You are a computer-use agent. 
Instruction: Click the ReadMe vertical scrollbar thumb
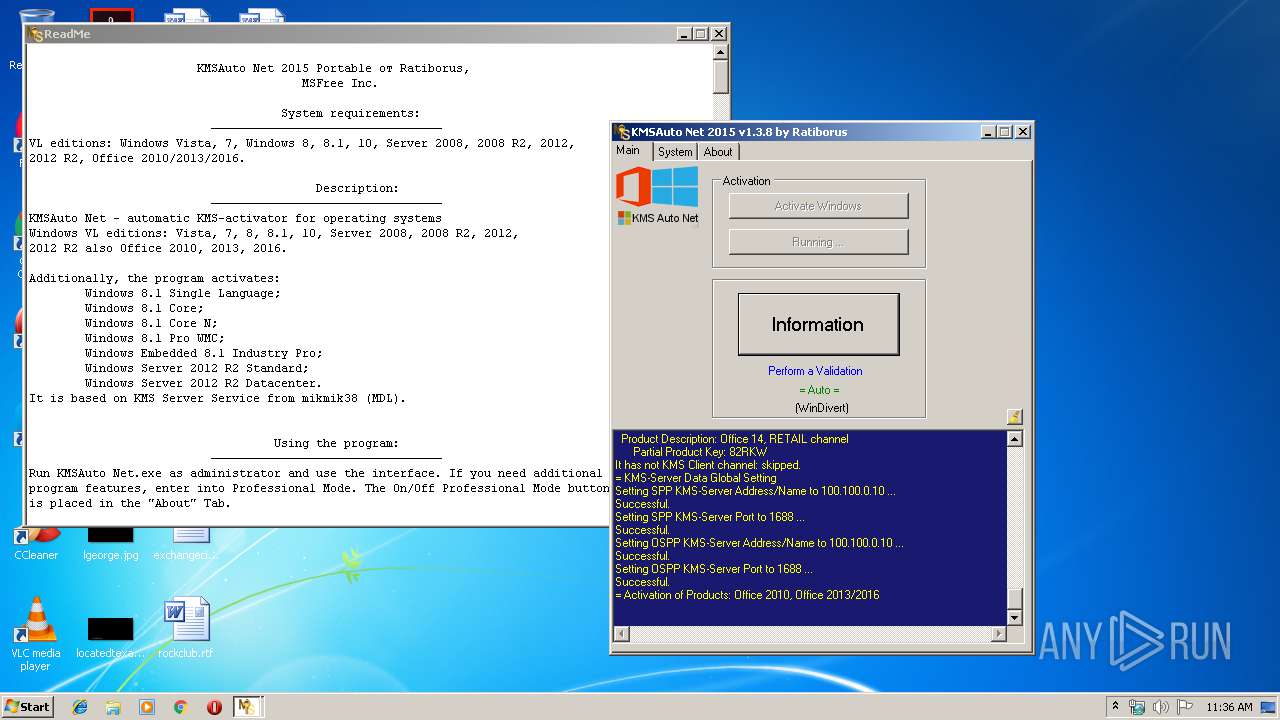coord(721,78)
